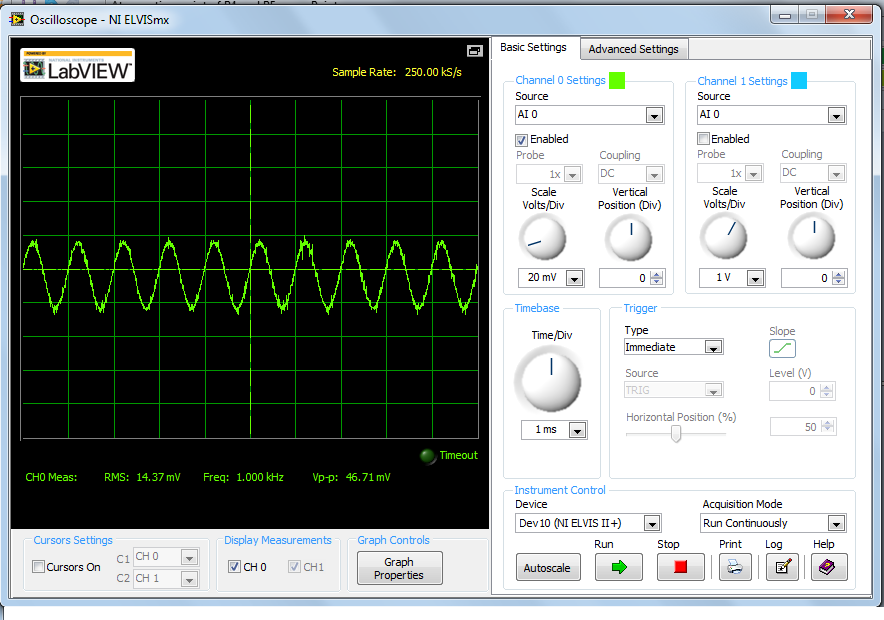Open Trigger Type Immediate dropdown
This screenshot has height=620, width=884.
(x=713, y=347)
